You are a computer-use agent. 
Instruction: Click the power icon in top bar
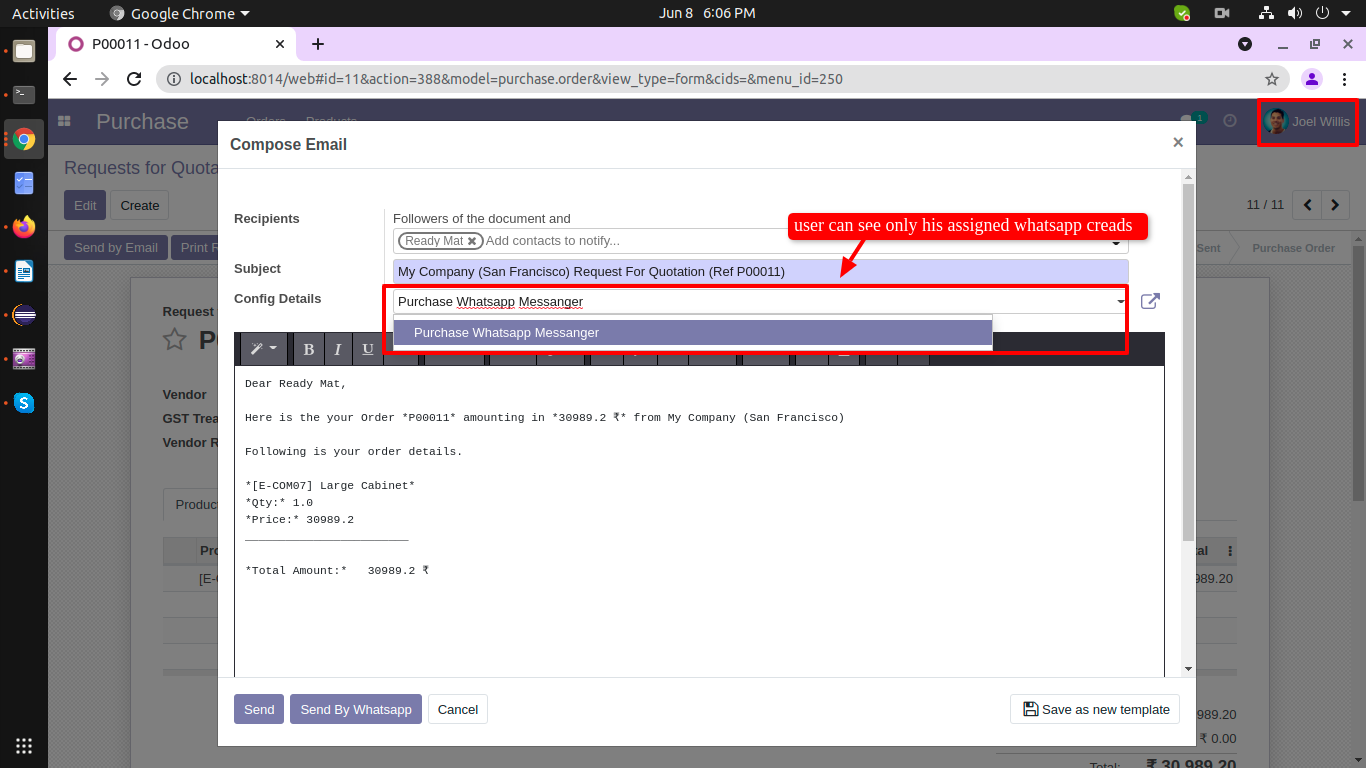1322,13
